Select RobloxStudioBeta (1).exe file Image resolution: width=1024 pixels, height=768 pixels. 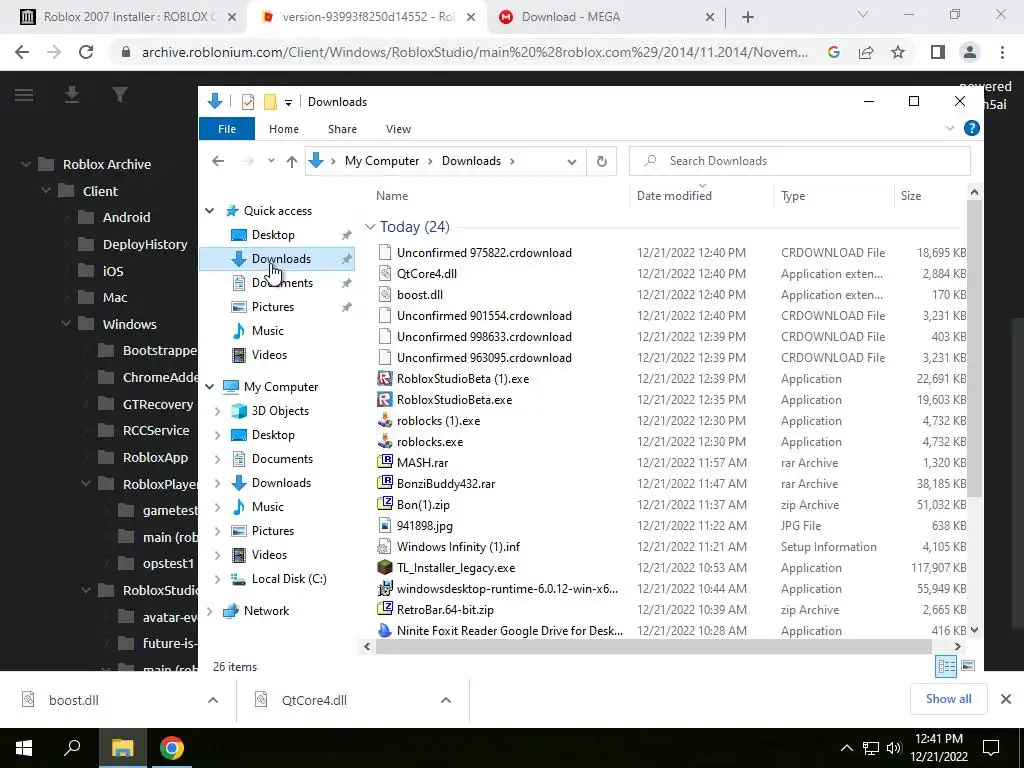[x=462, y=379]
